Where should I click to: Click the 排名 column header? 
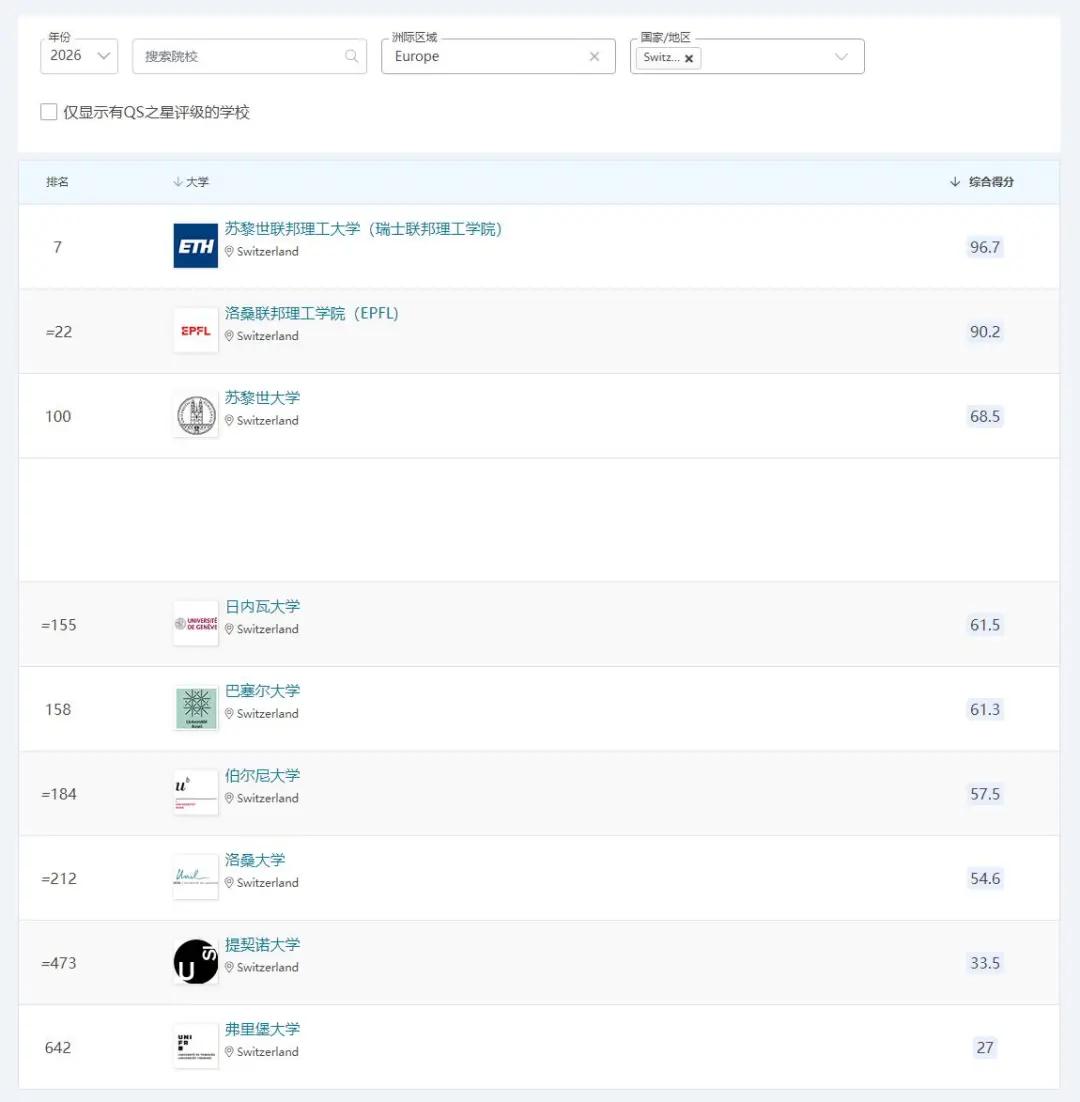click(58, 182)
